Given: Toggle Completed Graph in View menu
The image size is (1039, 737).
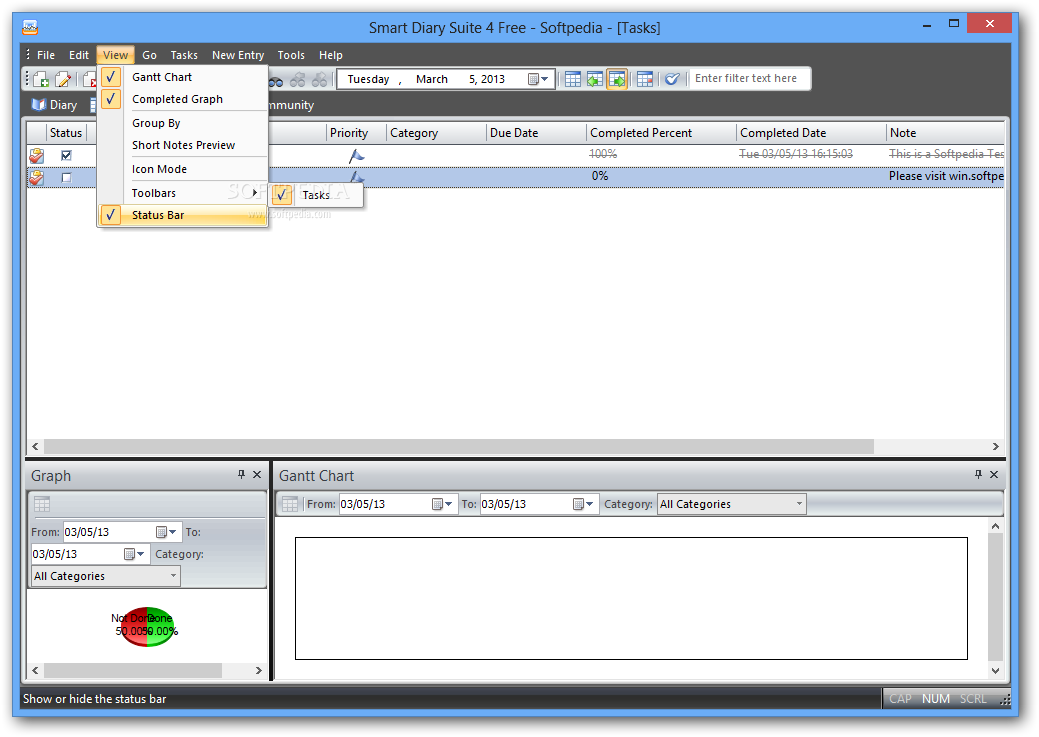Looking at the screenshot, I should click(183, 99).
